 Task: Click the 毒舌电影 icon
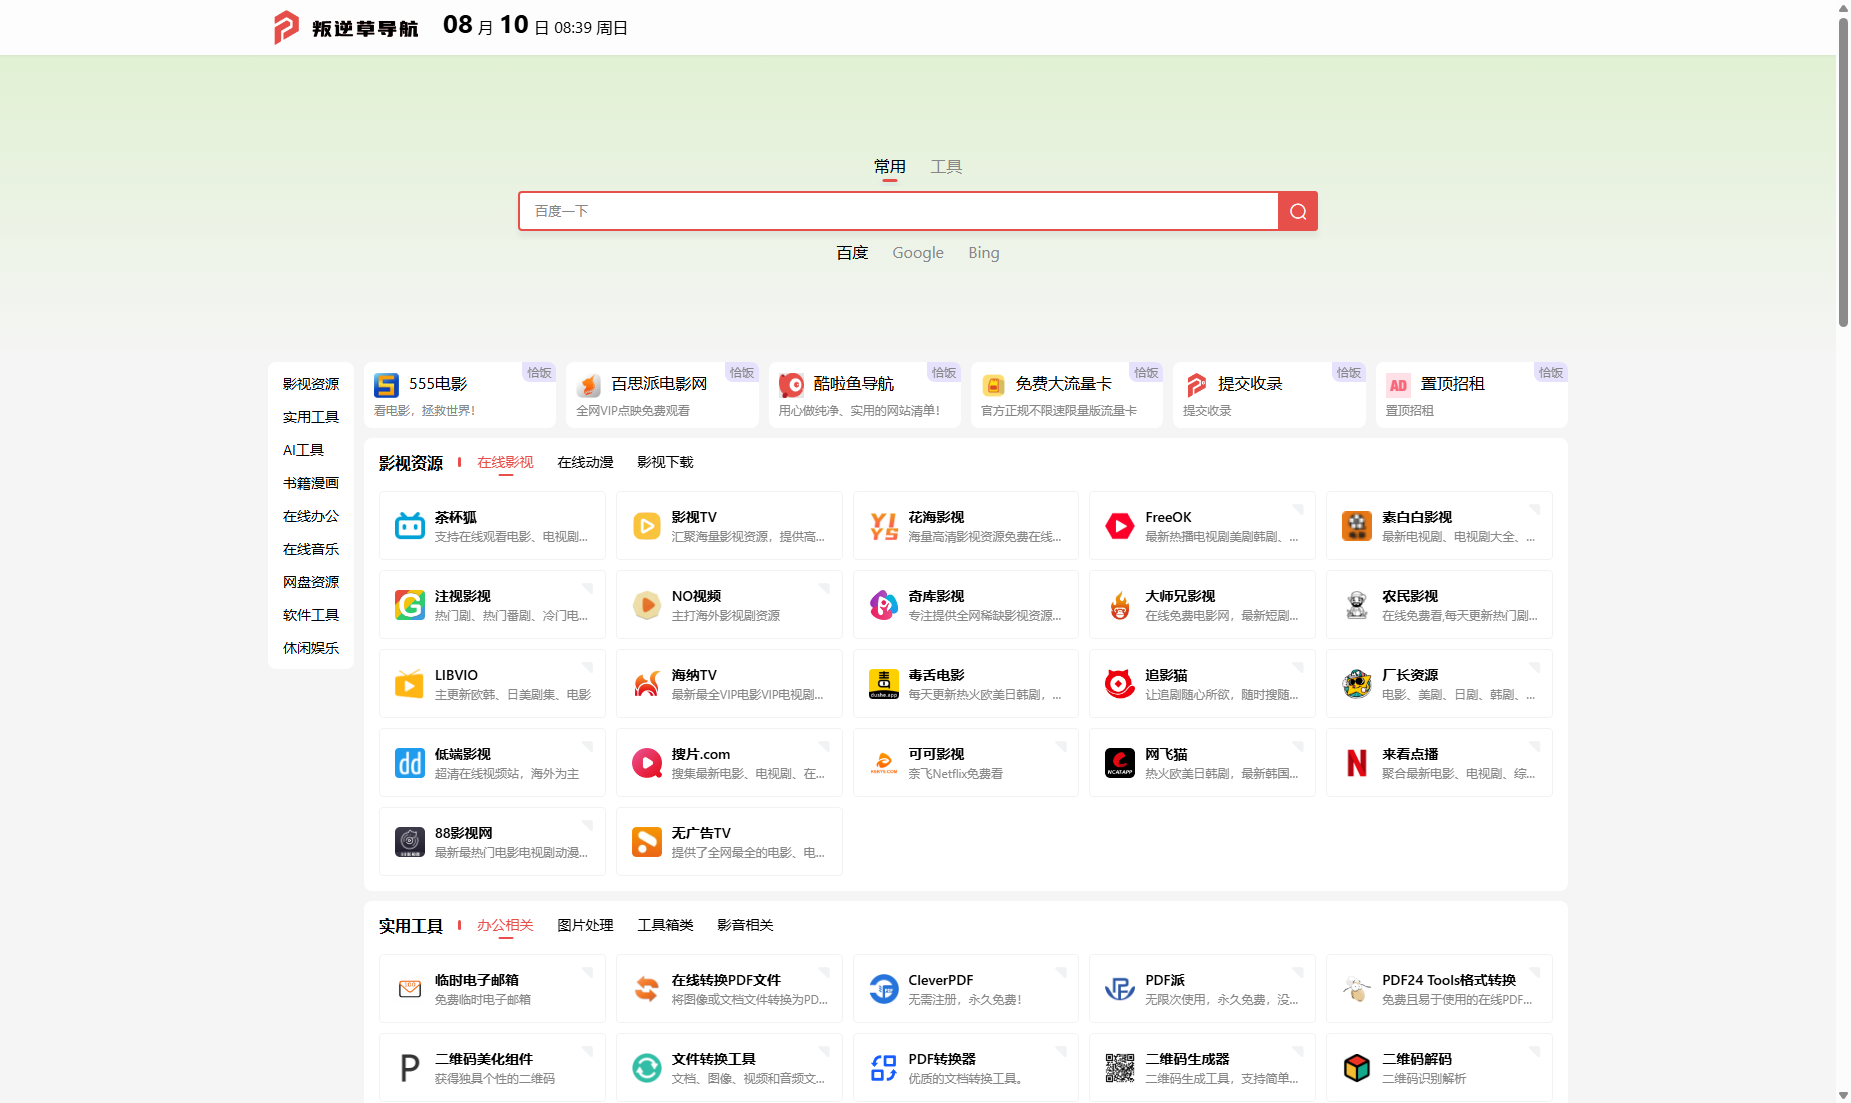(x=884, y=684)
